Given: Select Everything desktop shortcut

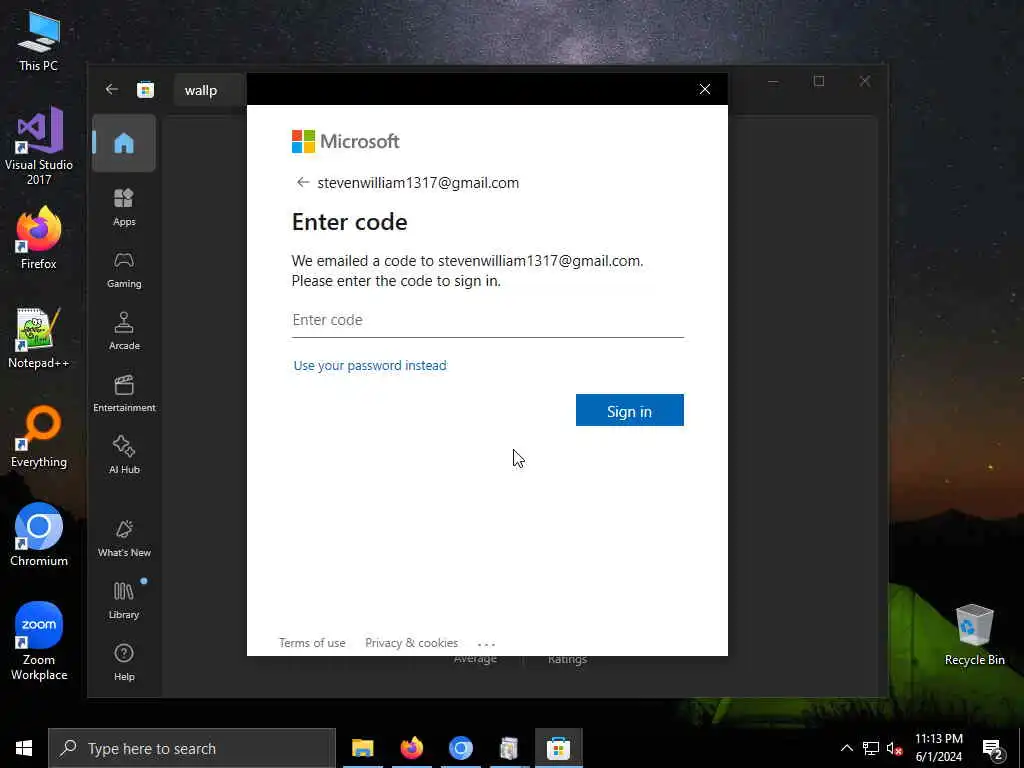Looking at the screenshot, I should [39, 437].
